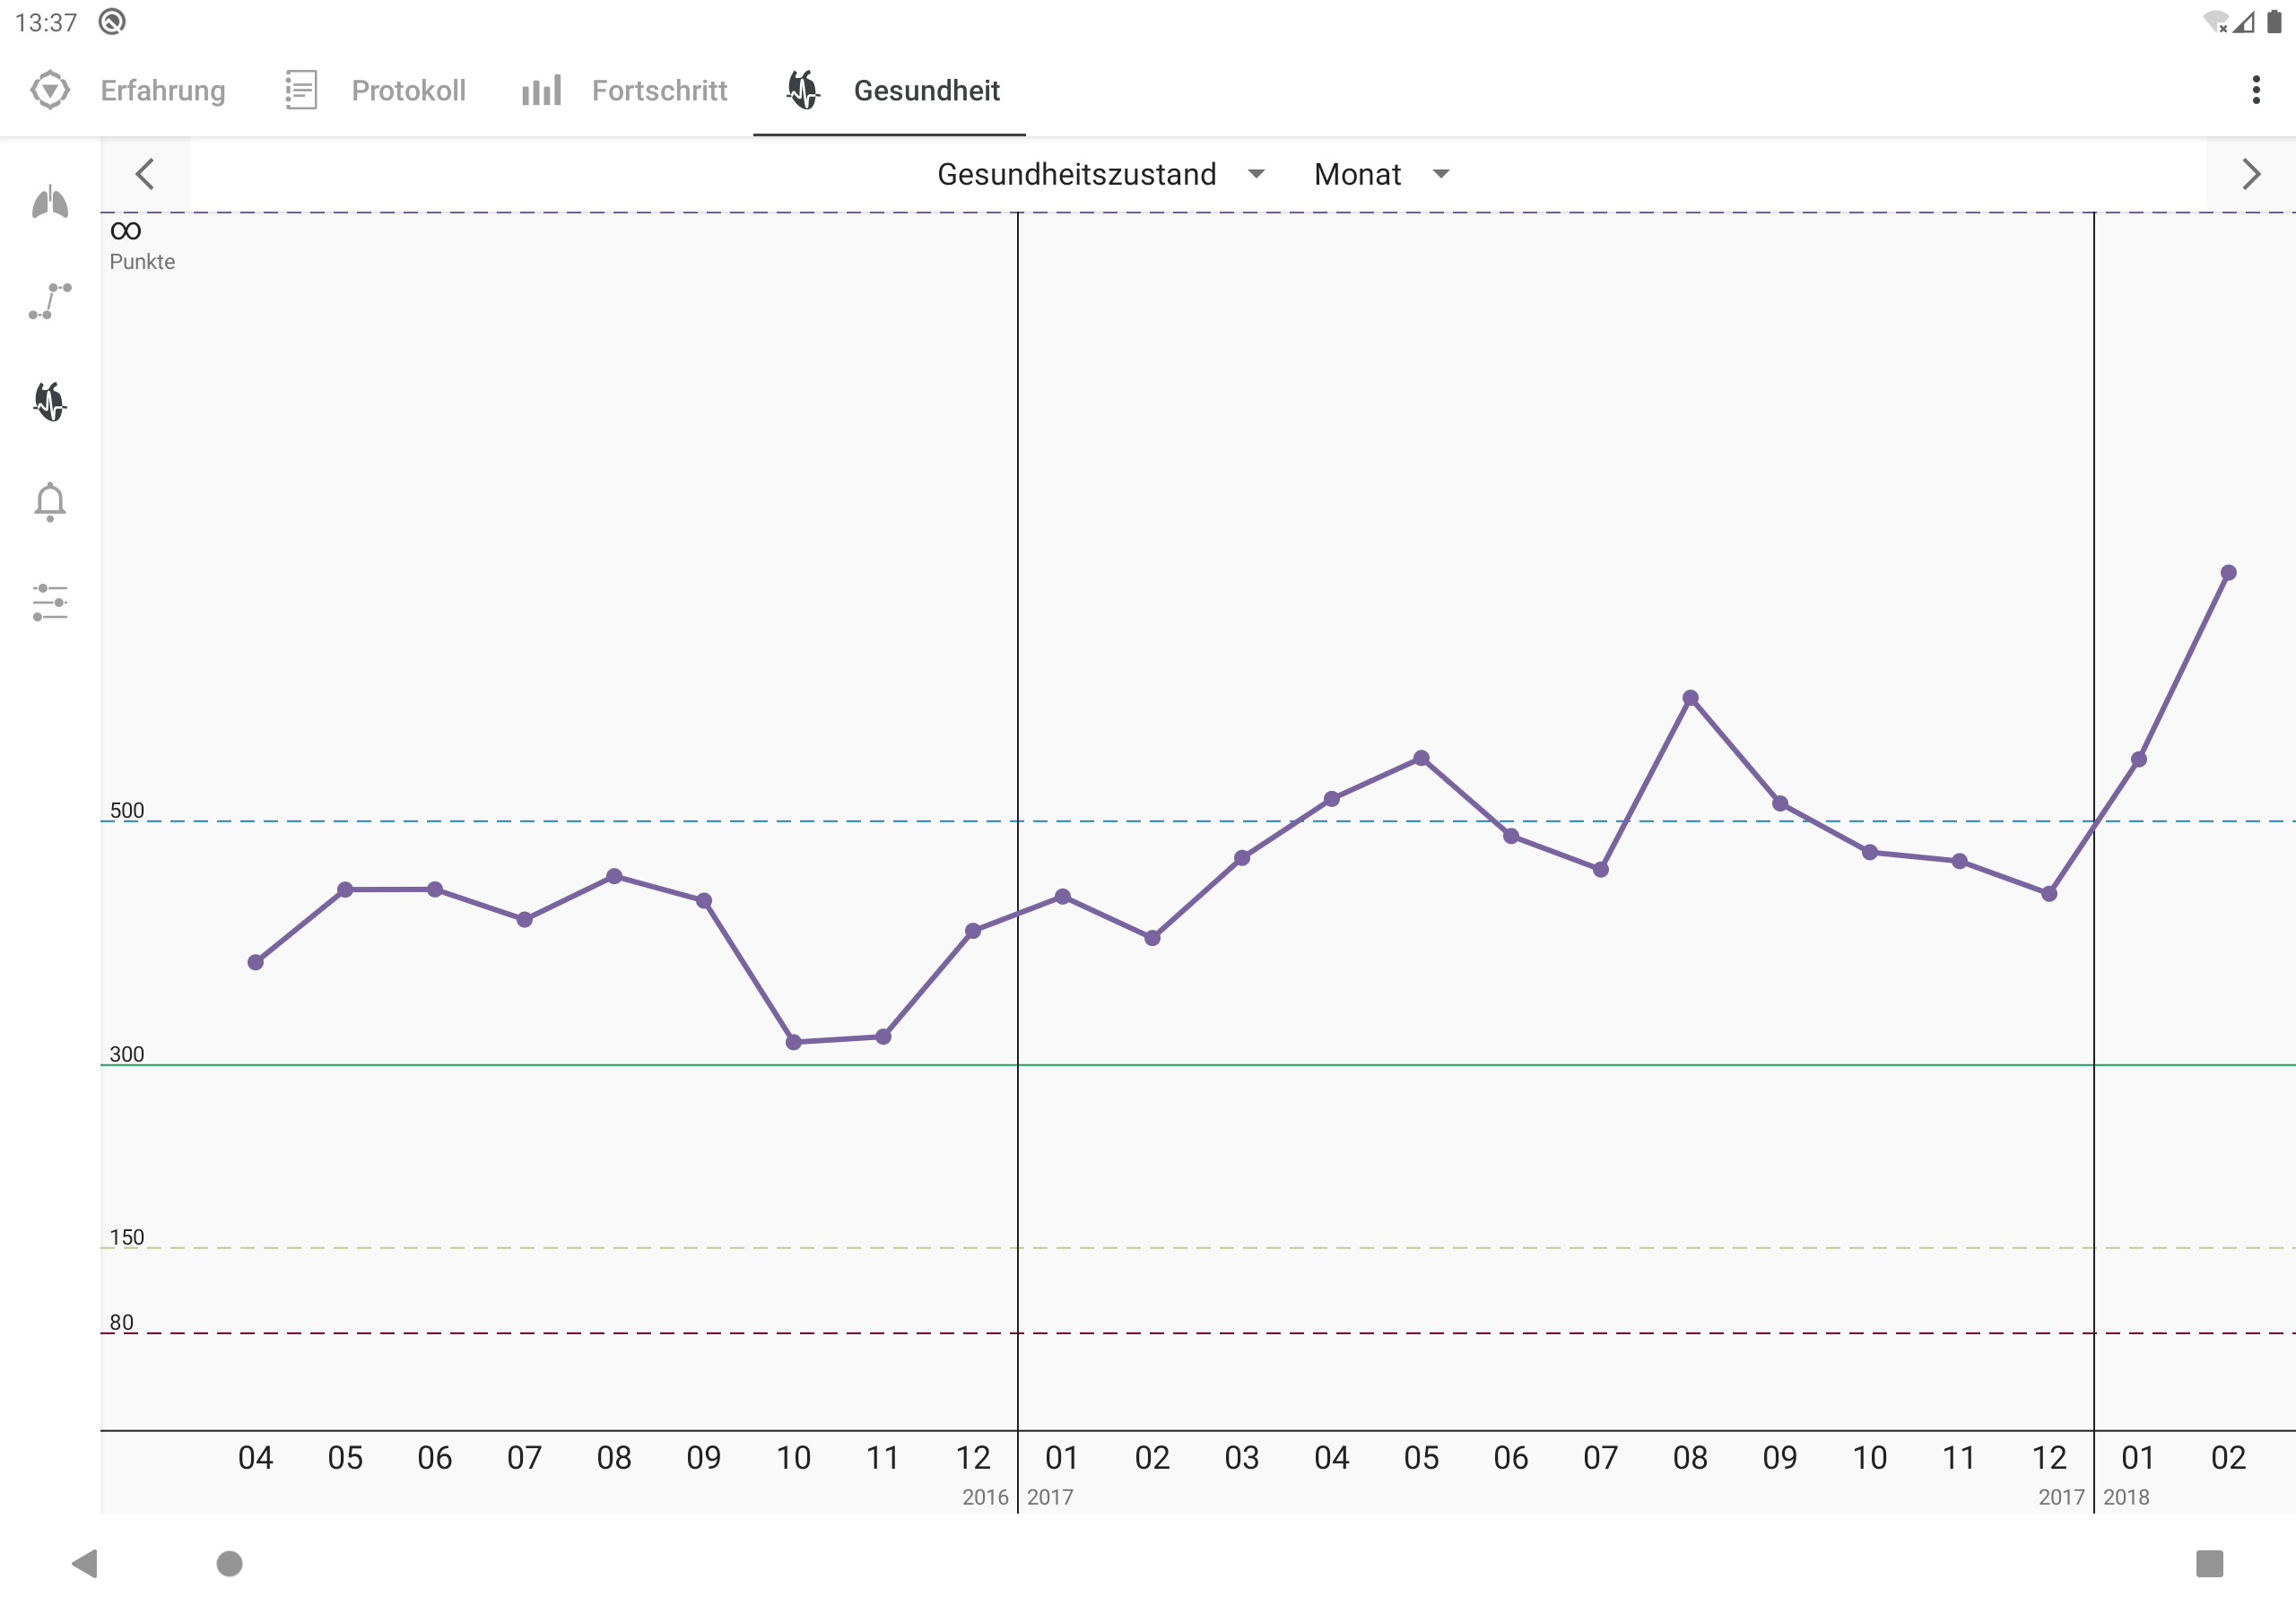Open the sliders settings icon in sidebar
2296x1614 pixels.
point(50,602)
